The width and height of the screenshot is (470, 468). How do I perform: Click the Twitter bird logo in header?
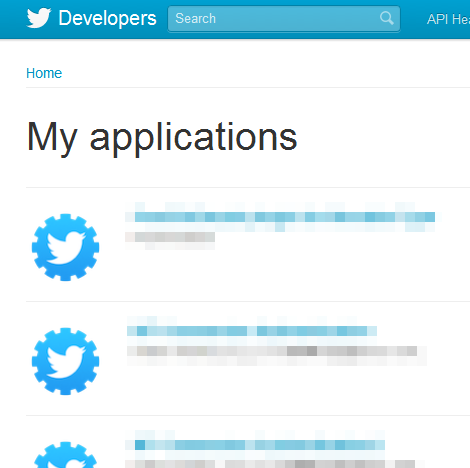click(x=39, y=18)
